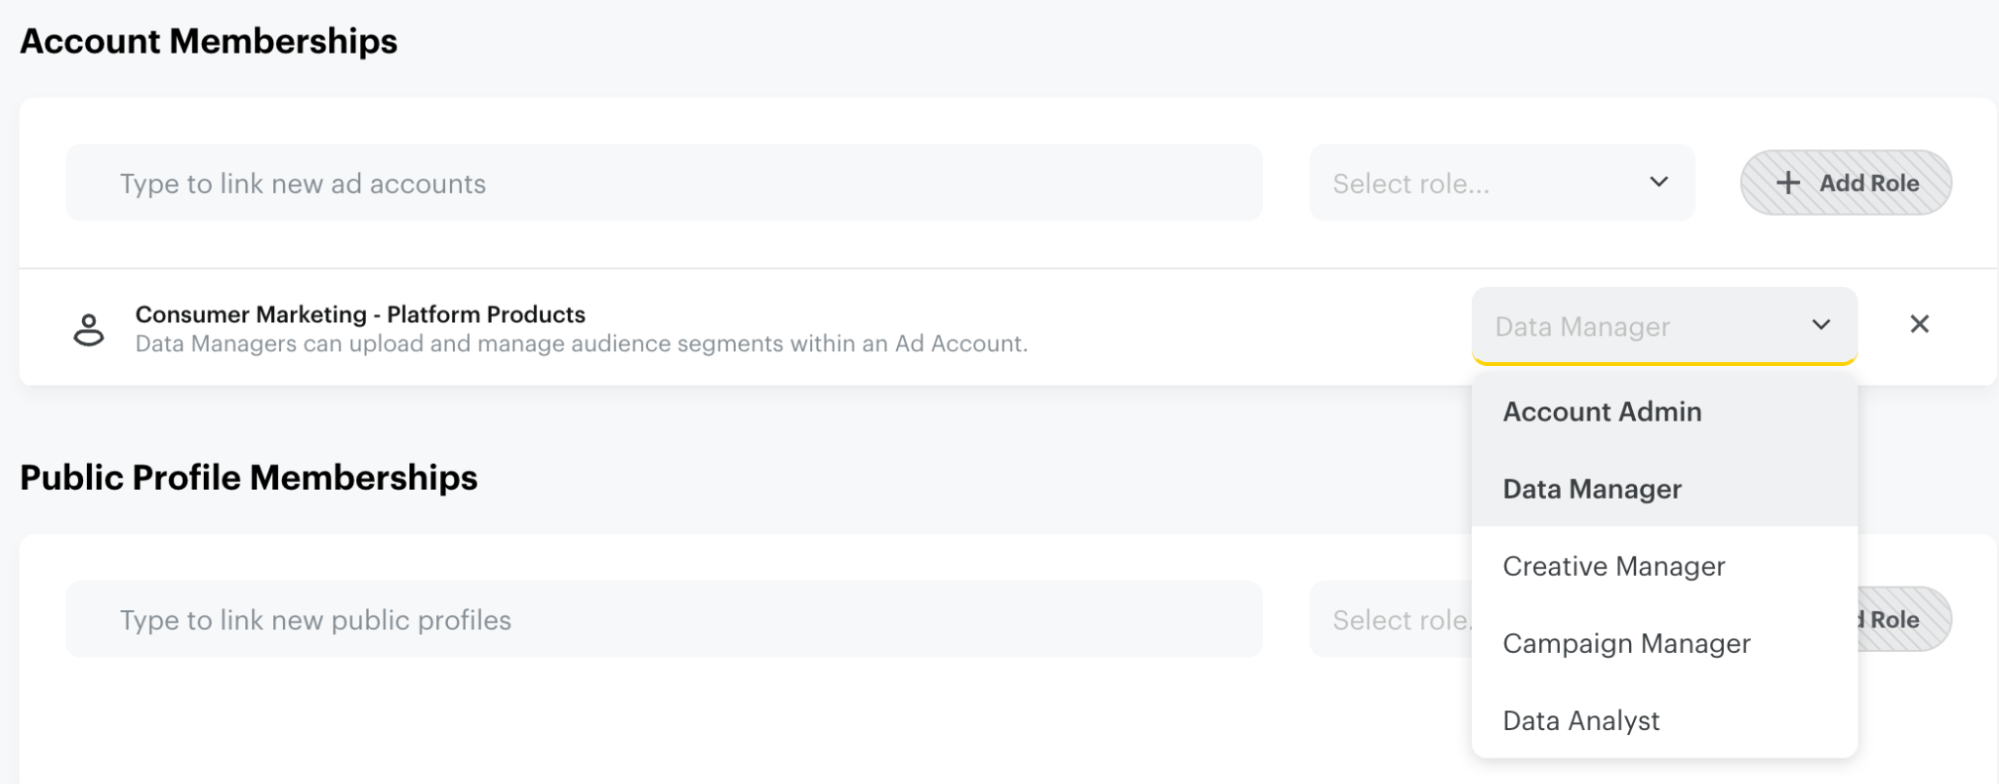Select the highlighted Data Manager role option
Screen dimensions: 1999x784
pyautogui.click(x=1591, y=488)
